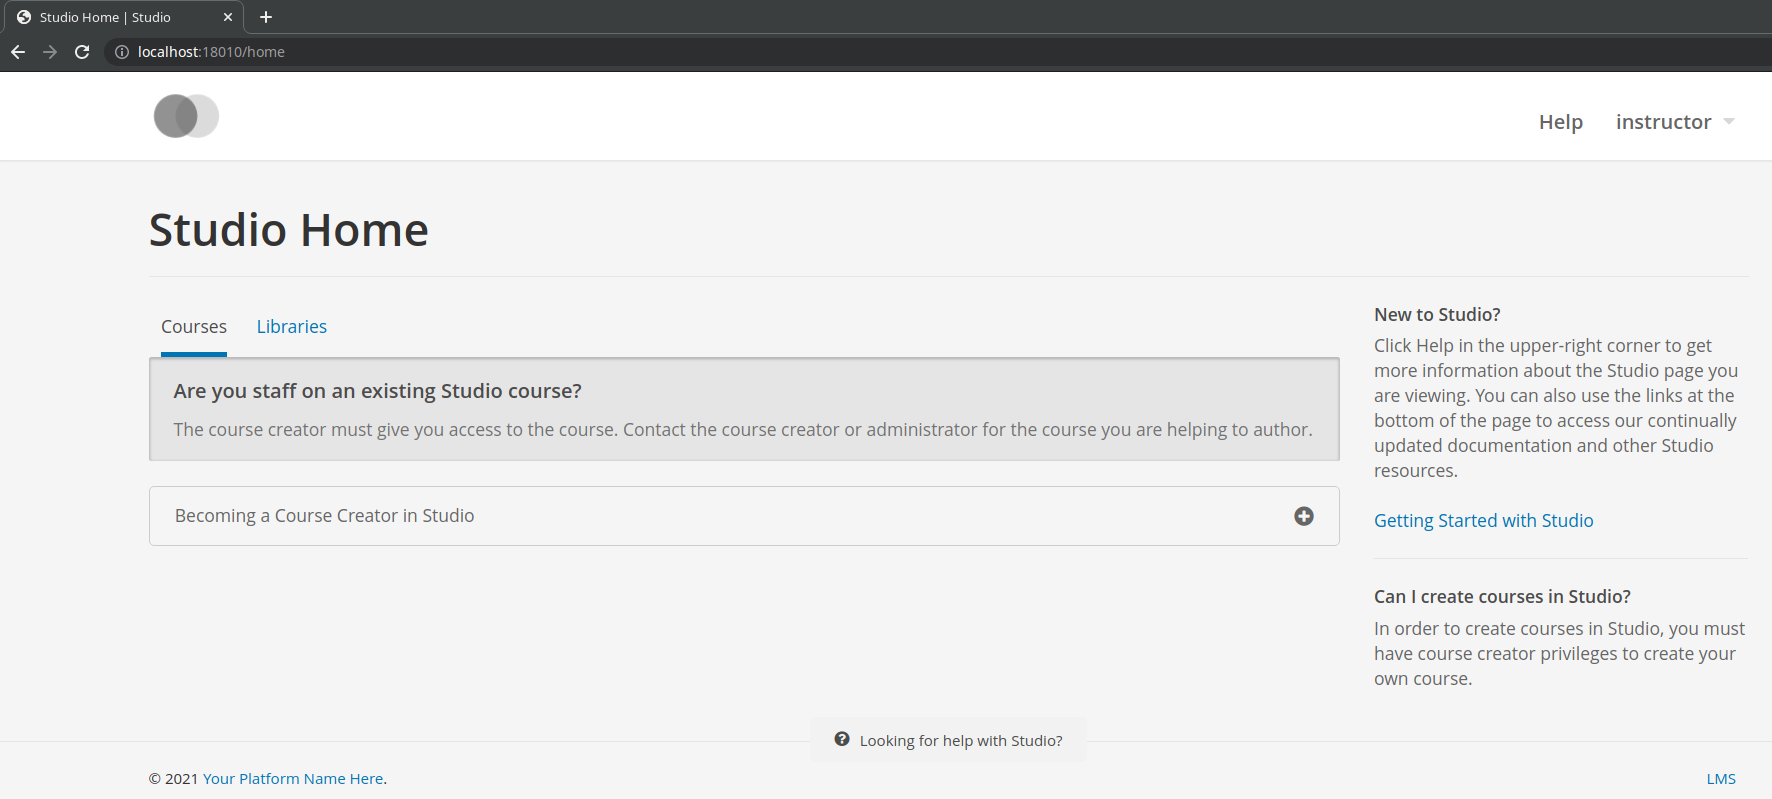This screenshot has height=799, width=1772.
Task: Click the 'New to Studio?' heading
Action: (1437, 315)
